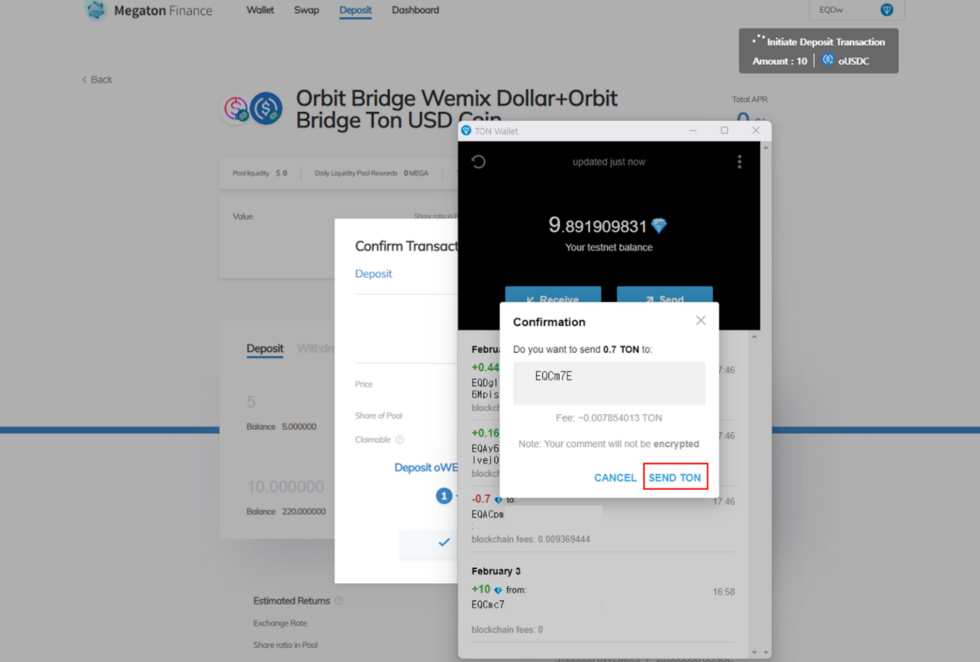Viewport: 980px width, 662px height.
Task: Click the oUSDC icon in notification
Action: point(828,60)
